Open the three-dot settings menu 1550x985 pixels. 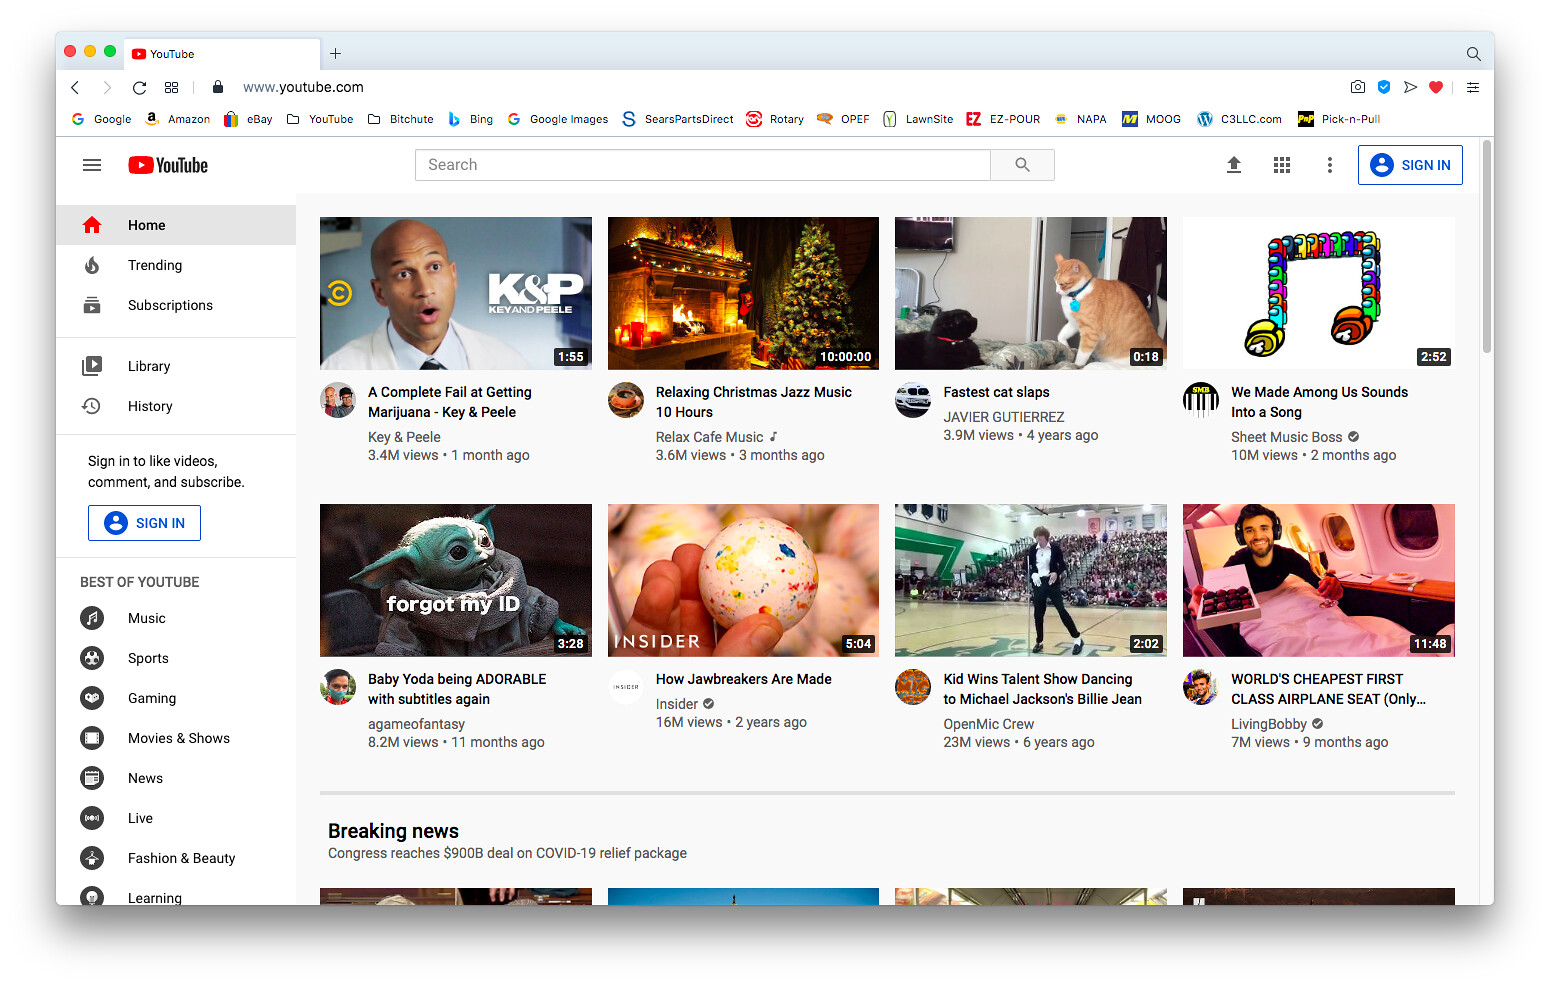click(x=1329, y=165)
